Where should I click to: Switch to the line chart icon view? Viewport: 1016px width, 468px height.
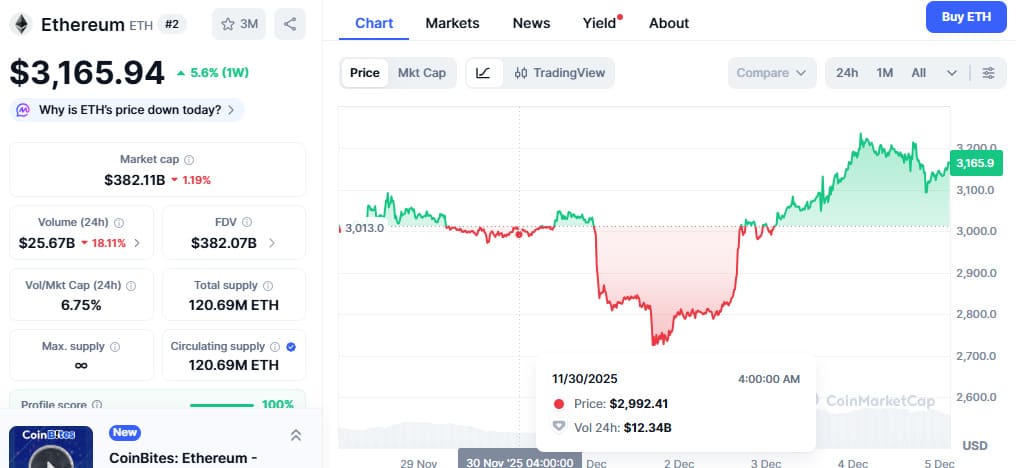[x=483, y=73]
